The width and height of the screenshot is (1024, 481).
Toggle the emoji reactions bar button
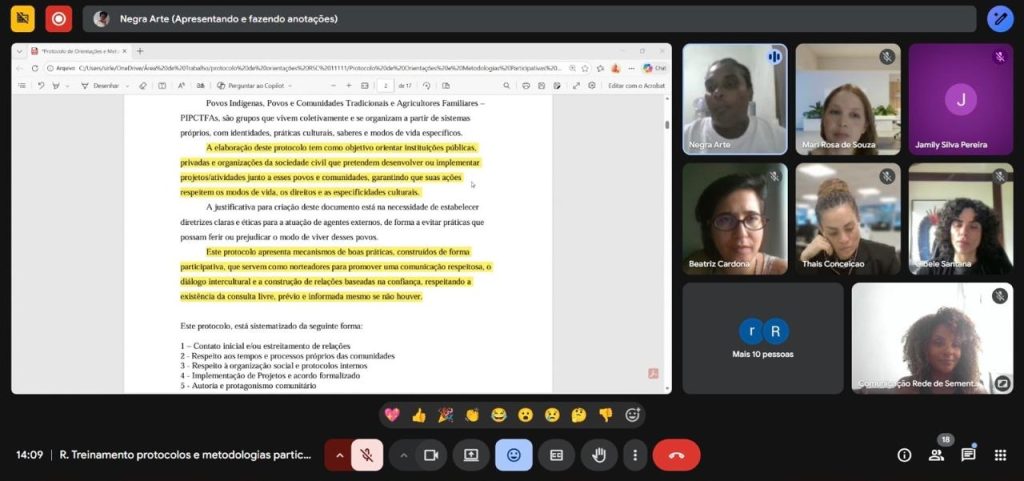513,455
